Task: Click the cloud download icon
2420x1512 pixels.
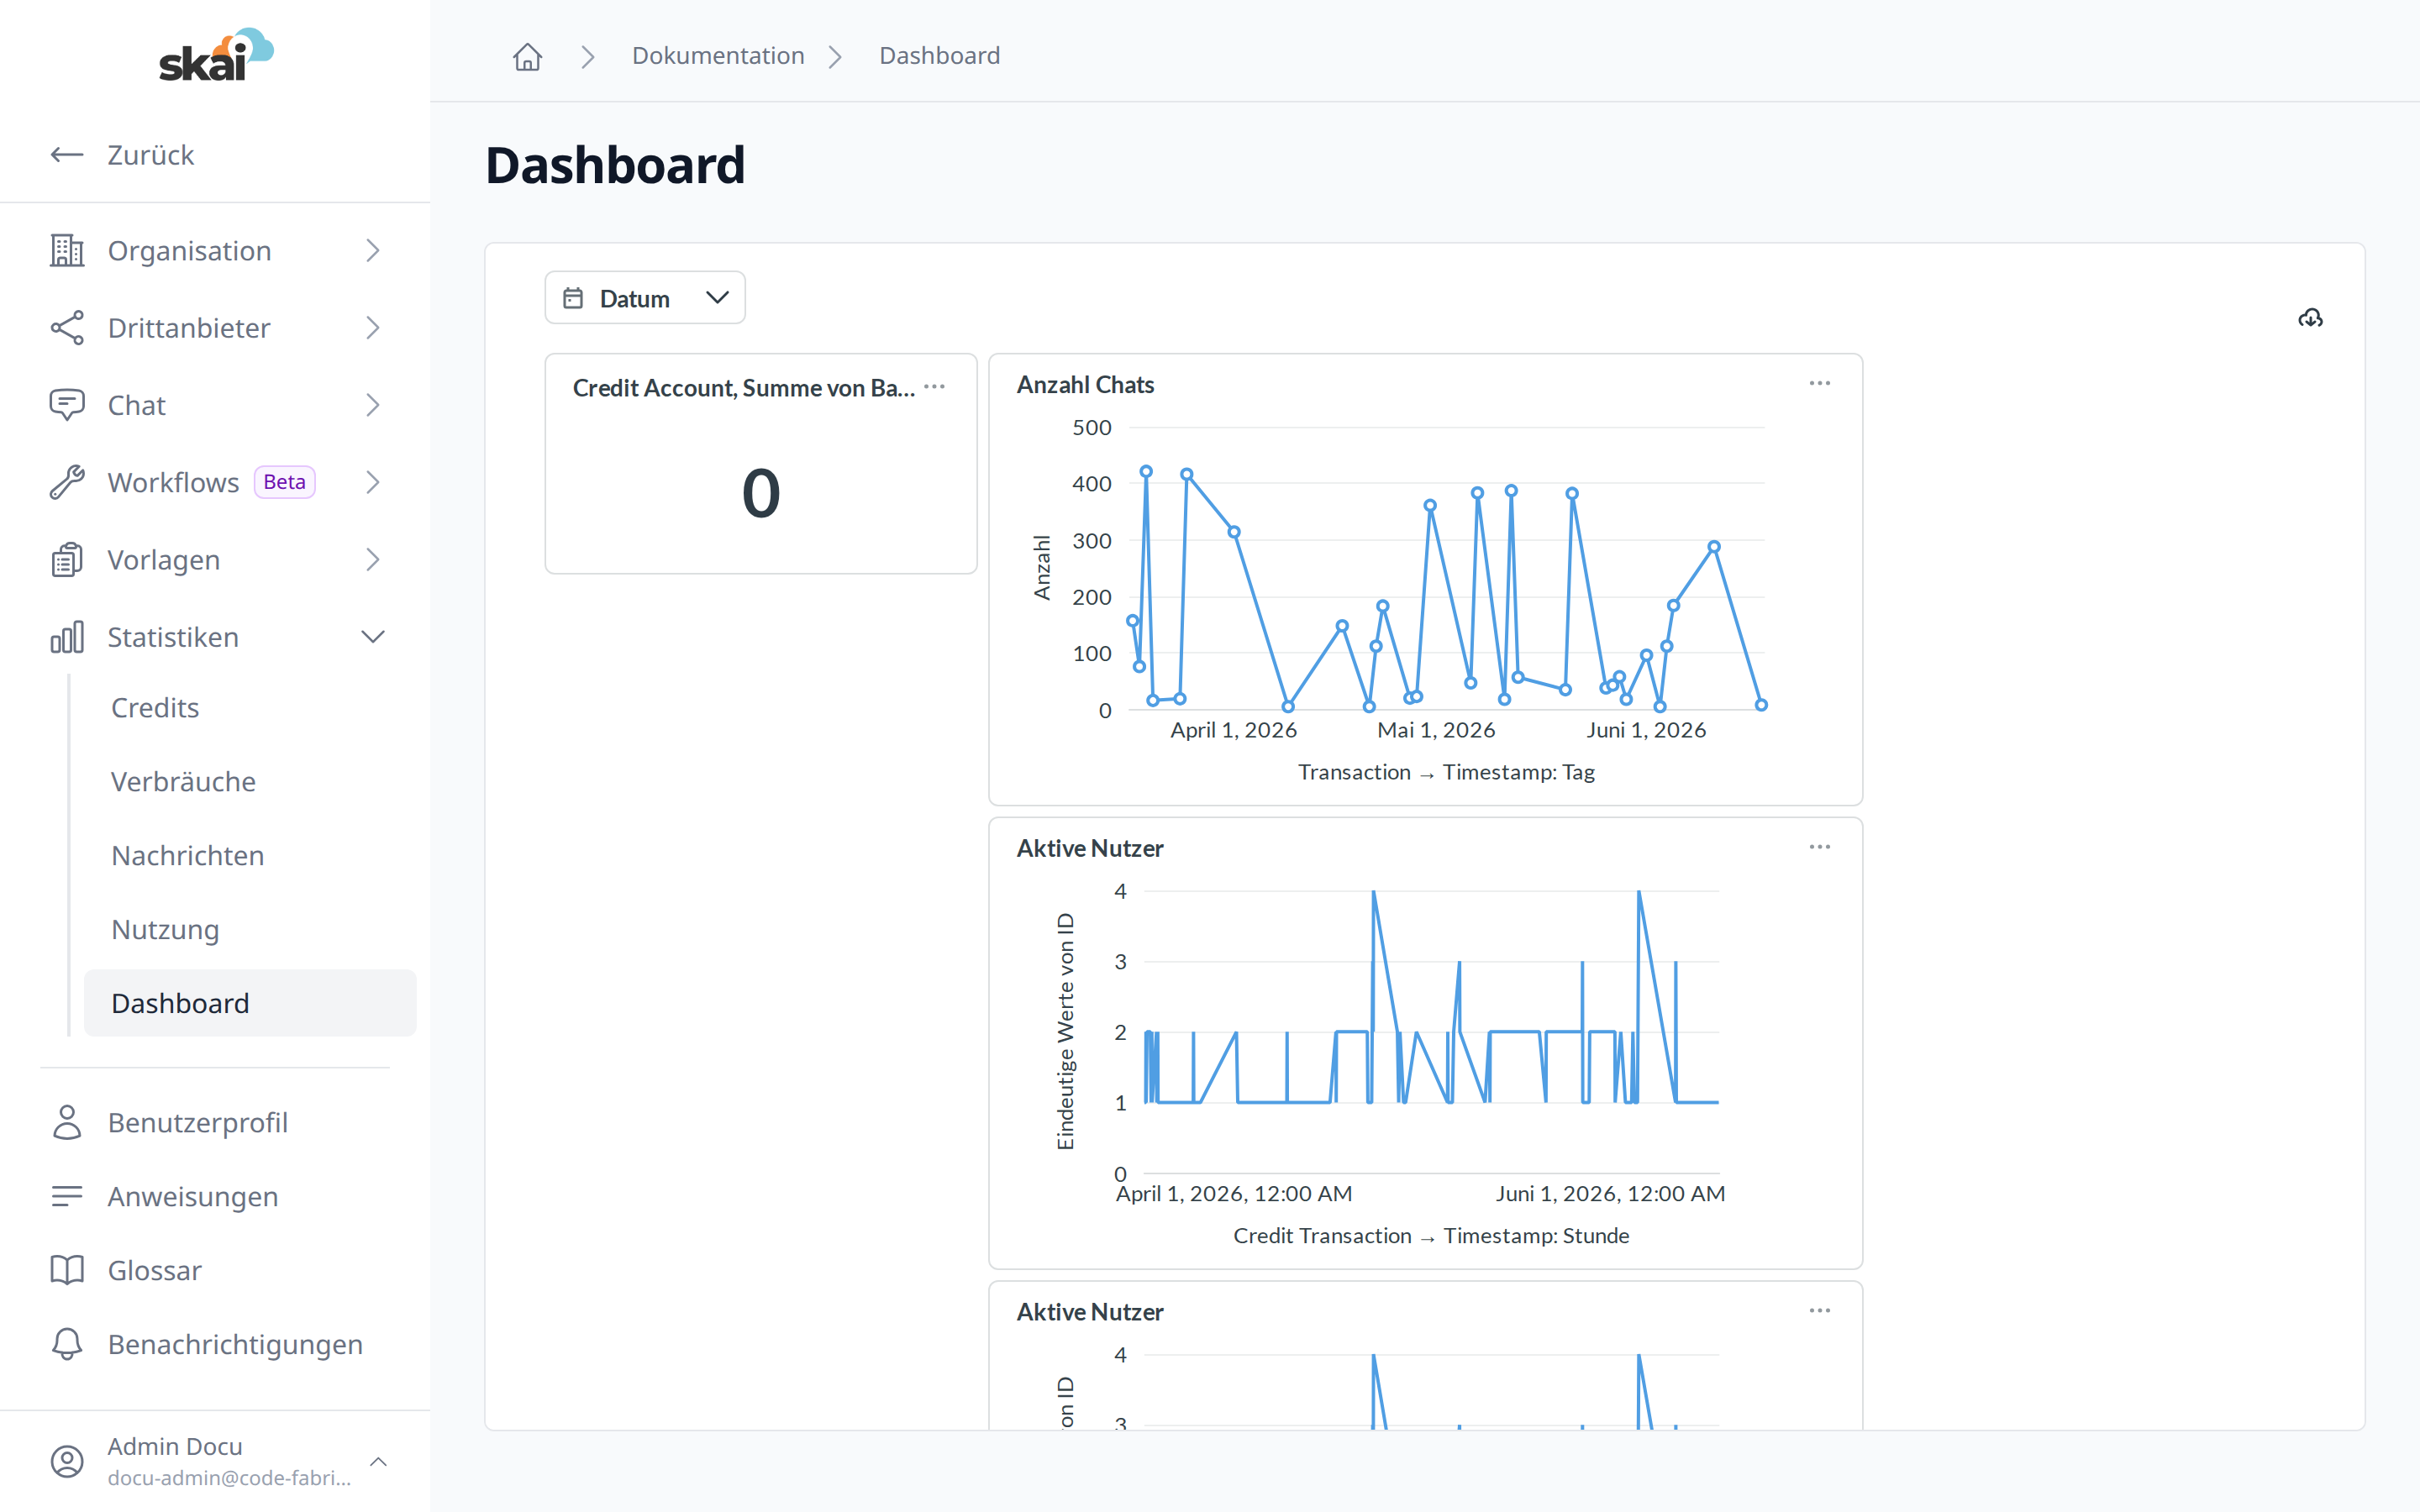Action: tap(2310, 318)
